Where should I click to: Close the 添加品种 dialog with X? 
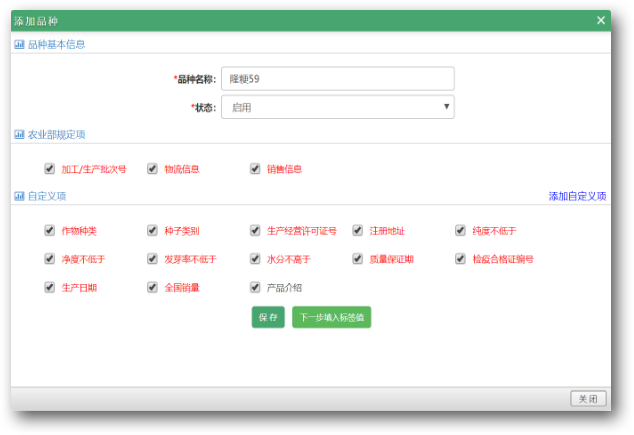pos(601,20)
